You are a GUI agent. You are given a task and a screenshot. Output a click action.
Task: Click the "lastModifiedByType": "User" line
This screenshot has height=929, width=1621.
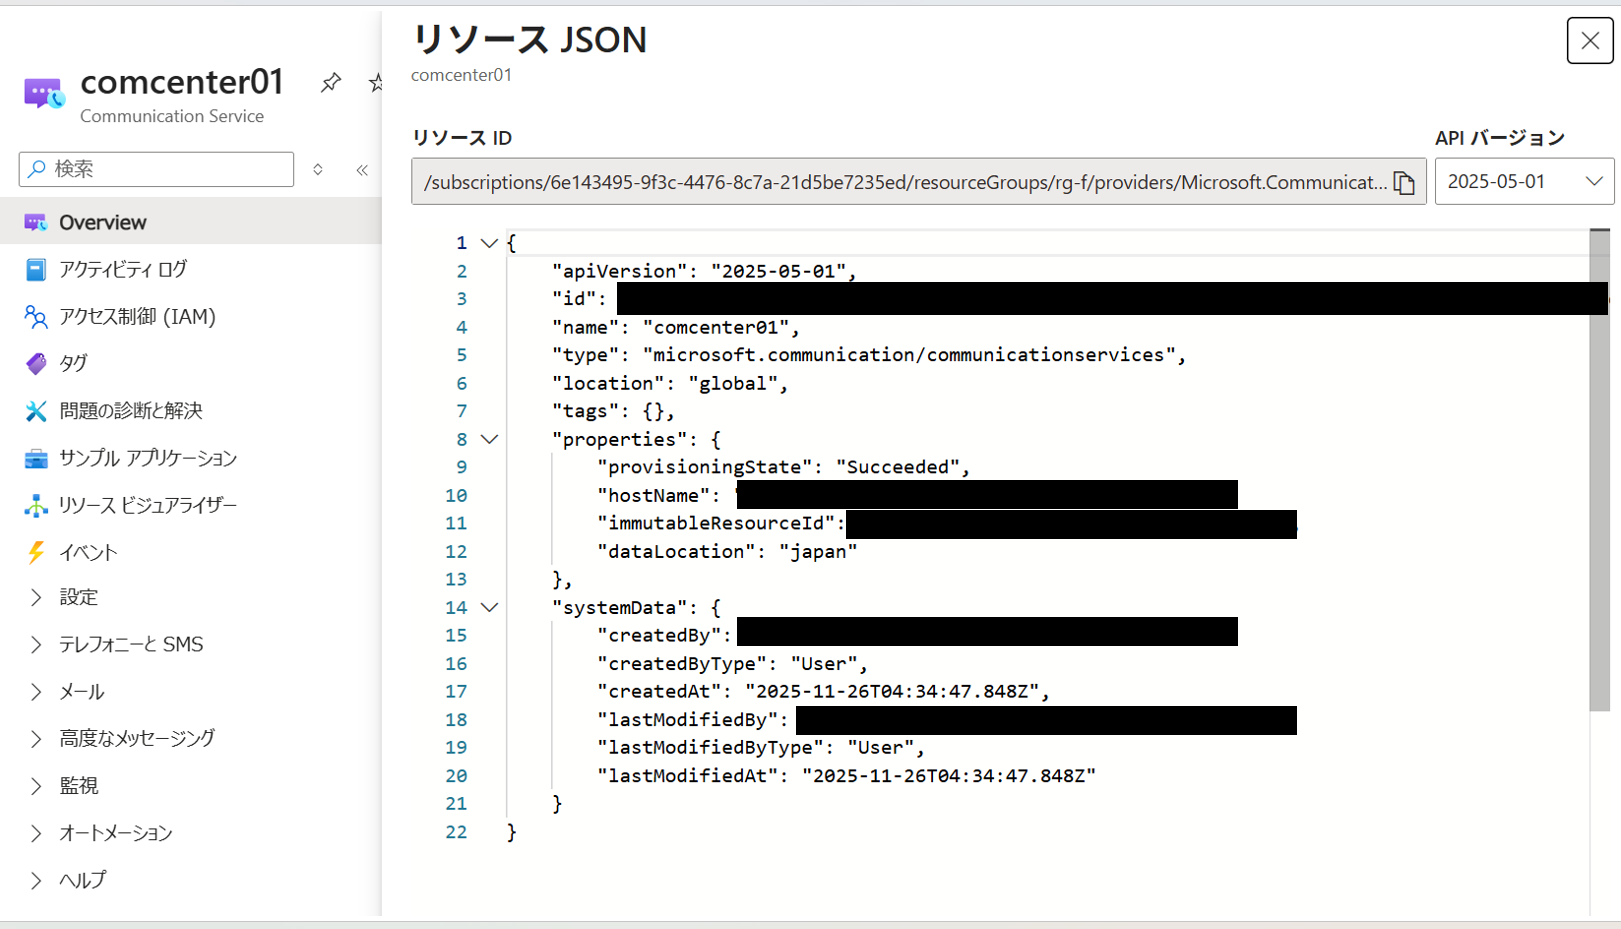click(761, 747)
